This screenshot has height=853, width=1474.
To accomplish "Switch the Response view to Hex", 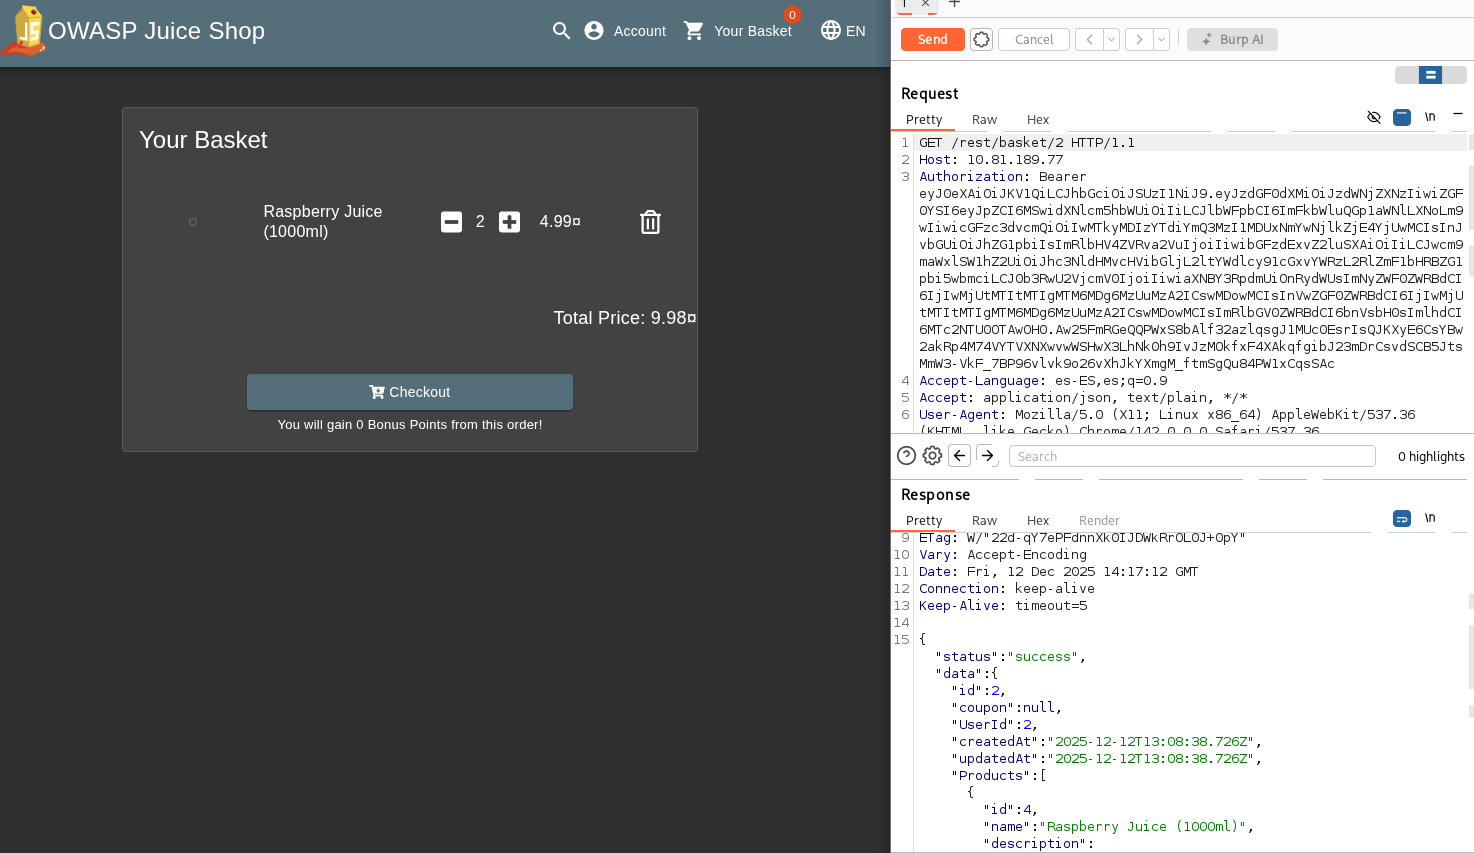I will 1038,521.
